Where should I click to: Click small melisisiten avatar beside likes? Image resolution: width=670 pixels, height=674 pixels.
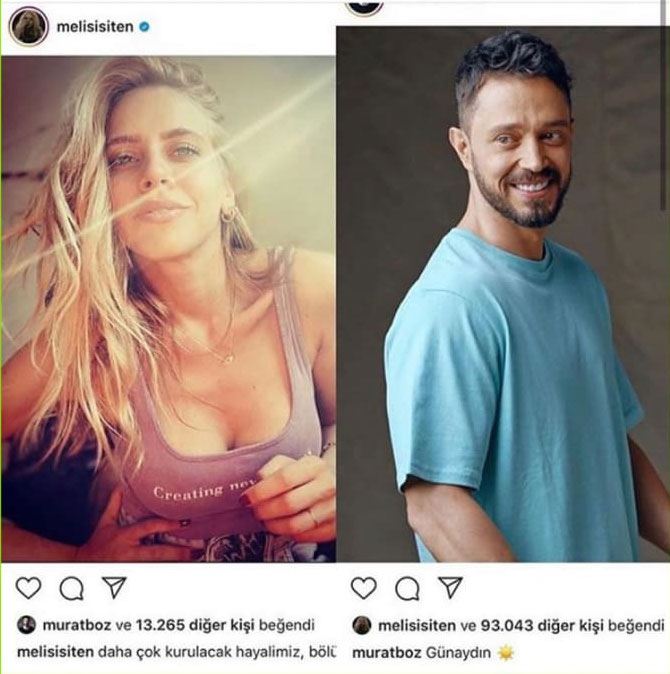[x=361, y=625]
